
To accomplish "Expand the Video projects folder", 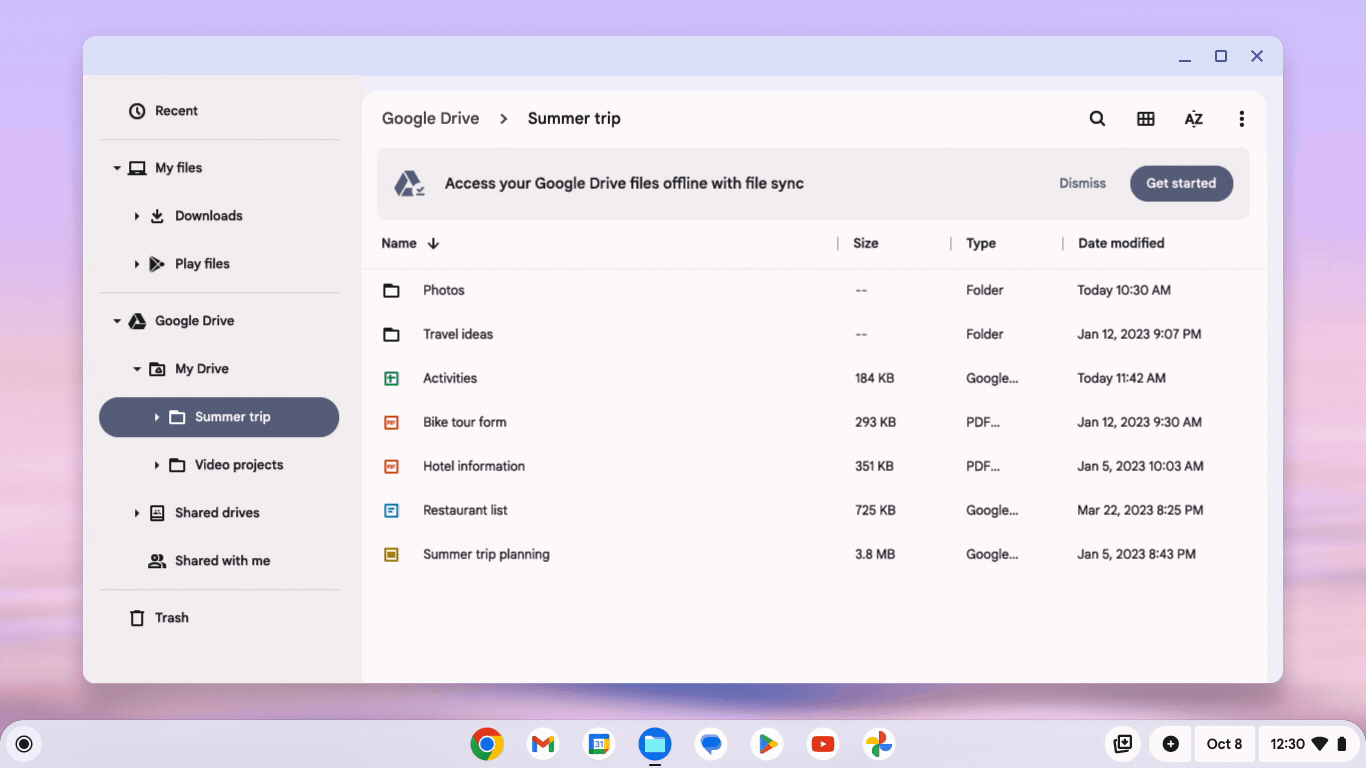I will [x=157, y=464].
